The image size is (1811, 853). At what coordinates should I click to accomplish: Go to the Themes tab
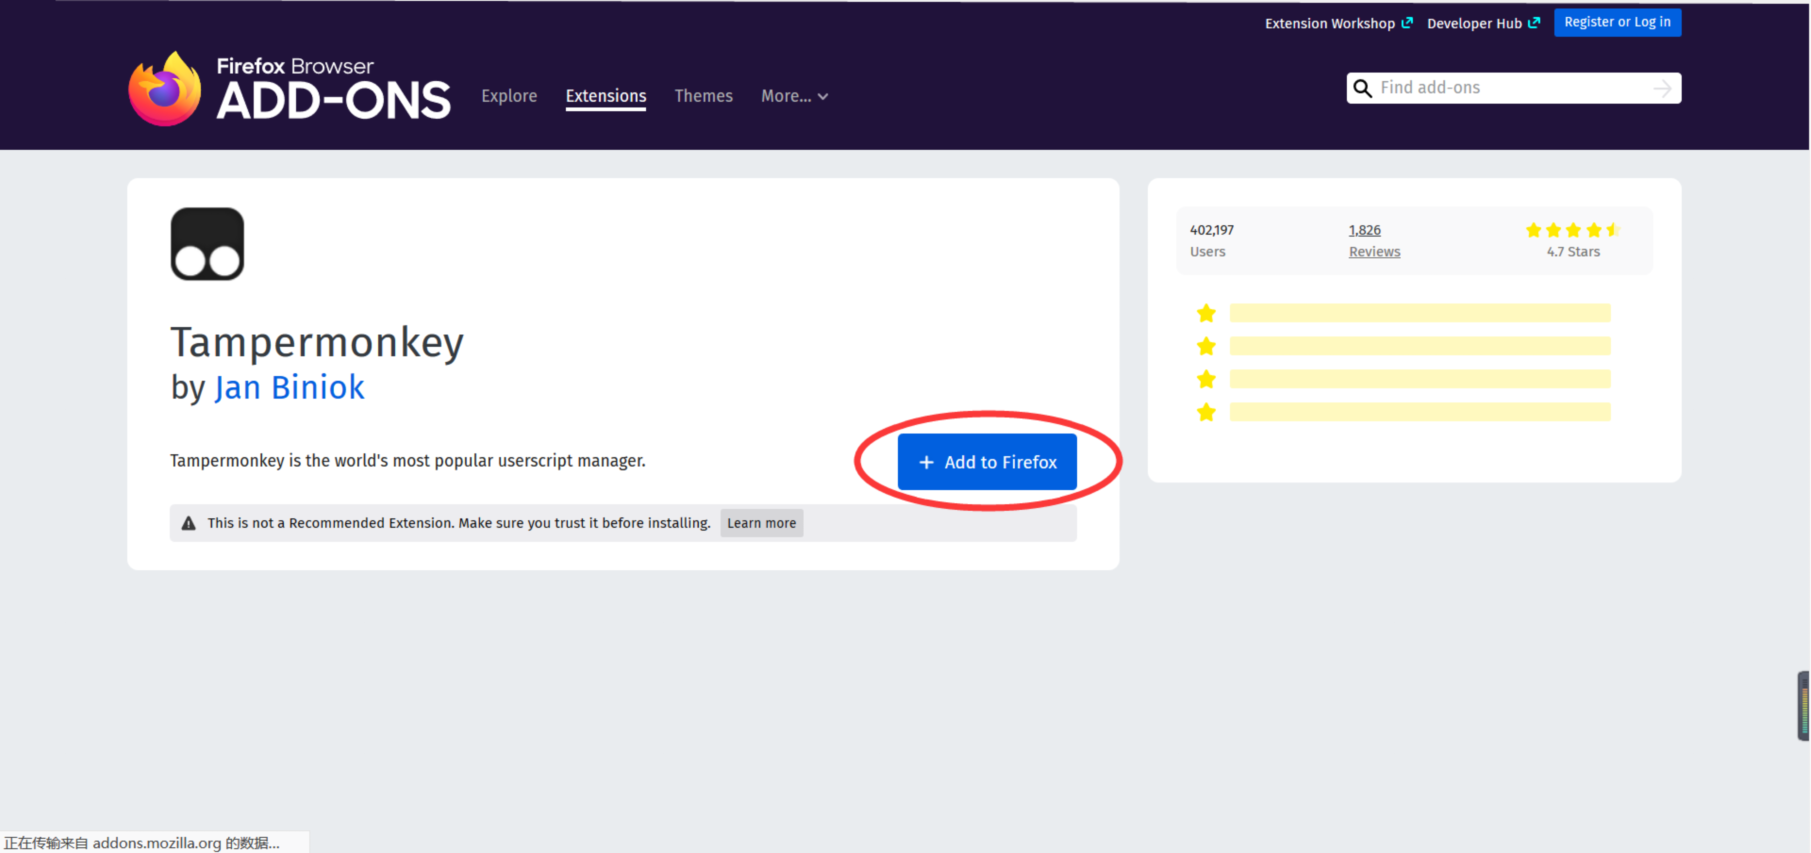click(703, 96)
